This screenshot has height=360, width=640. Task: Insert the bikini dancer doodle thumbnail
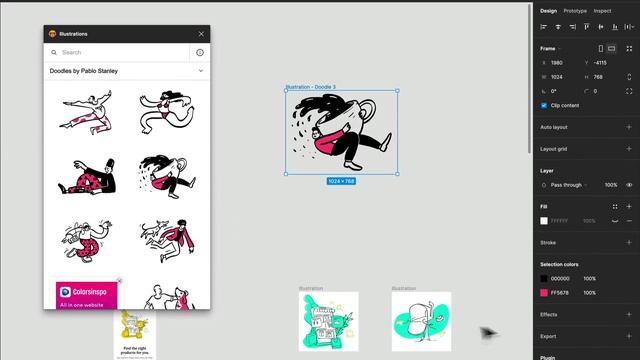pos(167,112)
